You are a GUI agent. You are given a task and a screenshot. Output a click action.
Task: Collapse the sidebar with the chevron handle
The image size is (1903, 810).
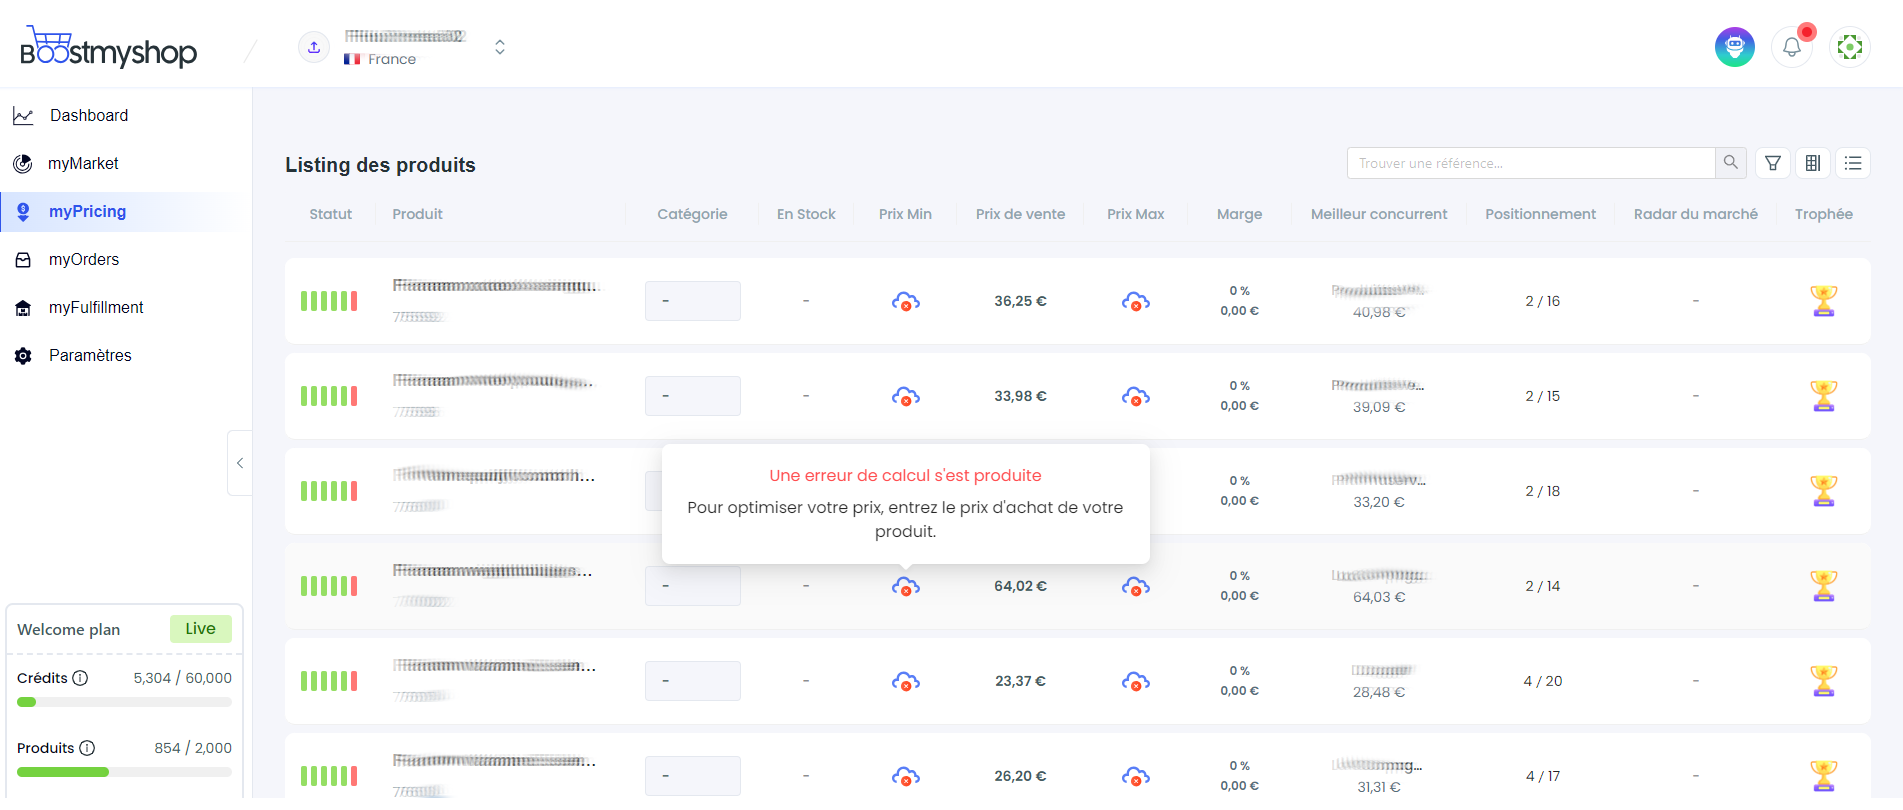[x=240, y=463]
